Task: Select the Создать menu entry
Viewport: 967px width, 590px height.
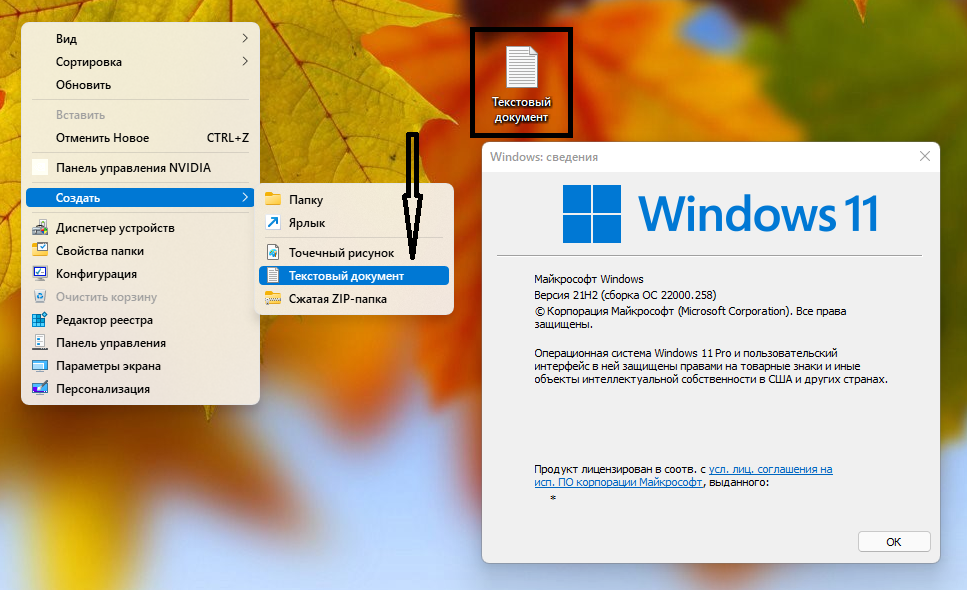Action: [x=141, y=197]
